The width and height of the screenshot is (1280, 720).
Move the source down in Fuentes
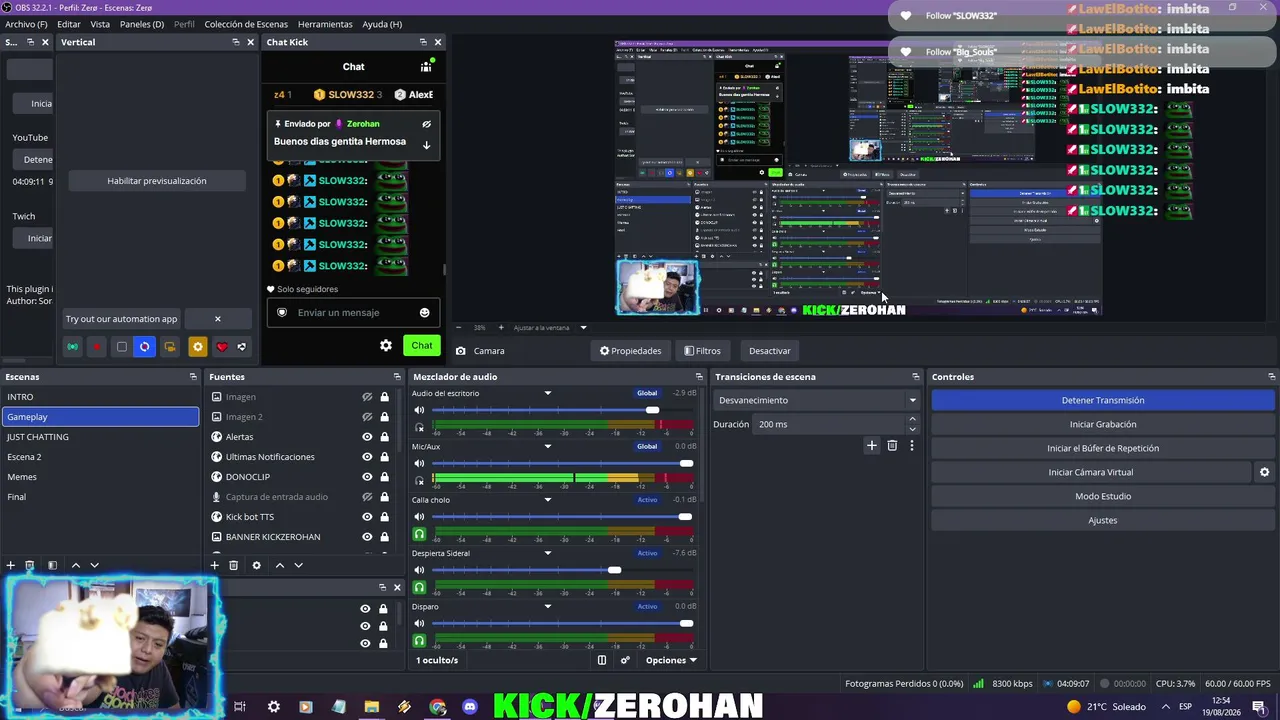coord(298,565)
